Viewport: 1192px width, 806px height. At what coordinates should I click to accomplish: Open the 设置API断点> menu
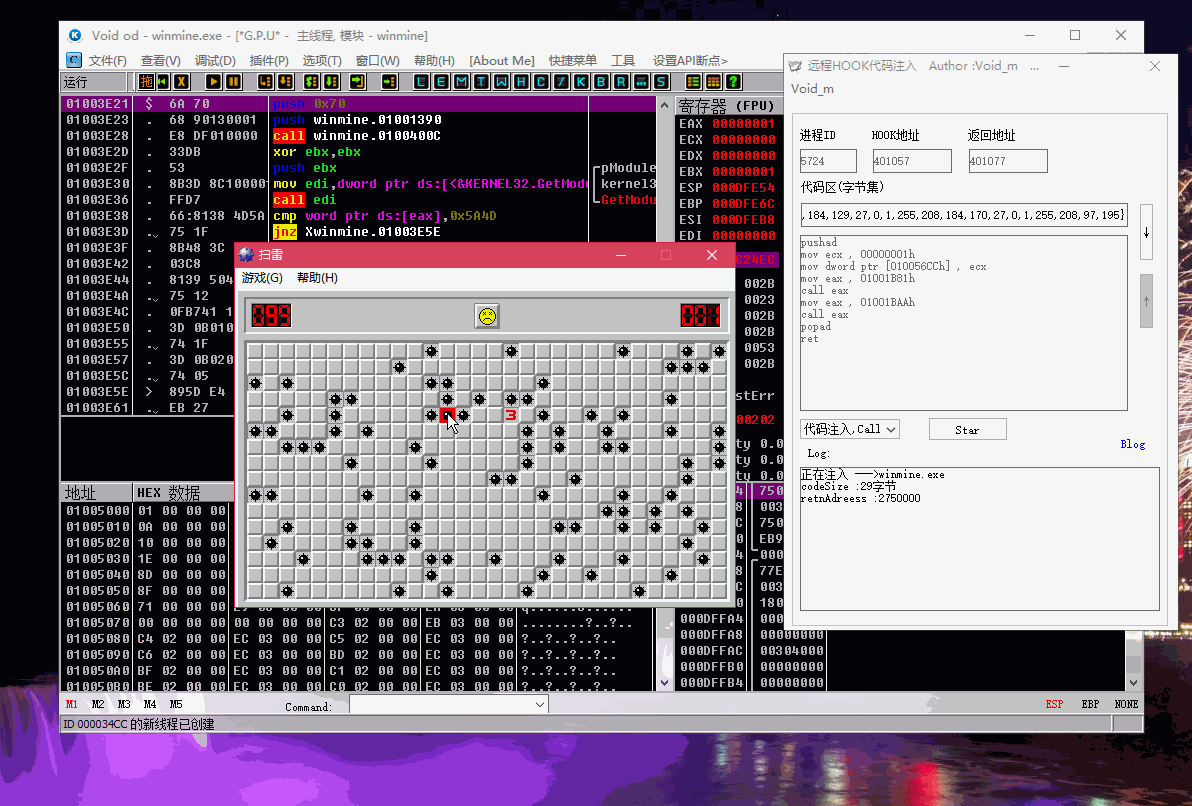(690, 60)
